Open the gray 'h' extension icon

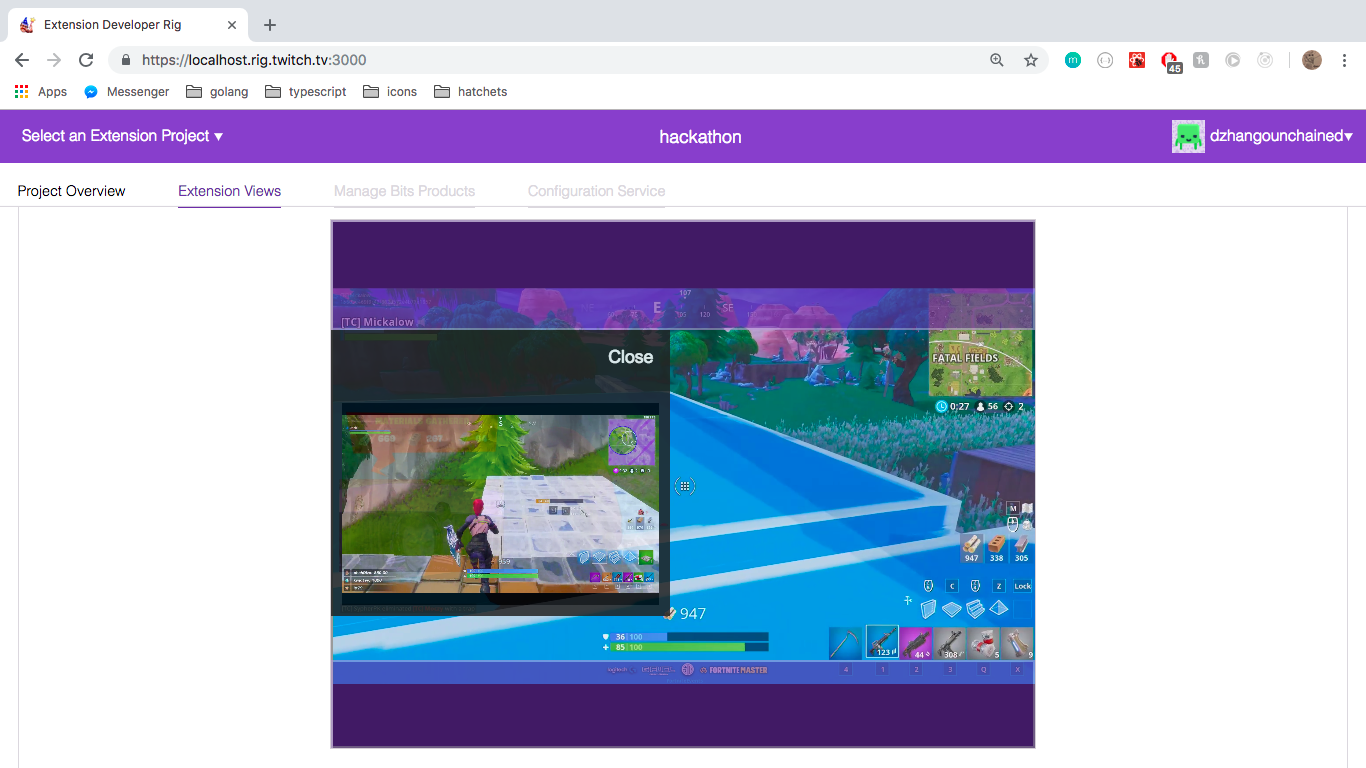1201,60
